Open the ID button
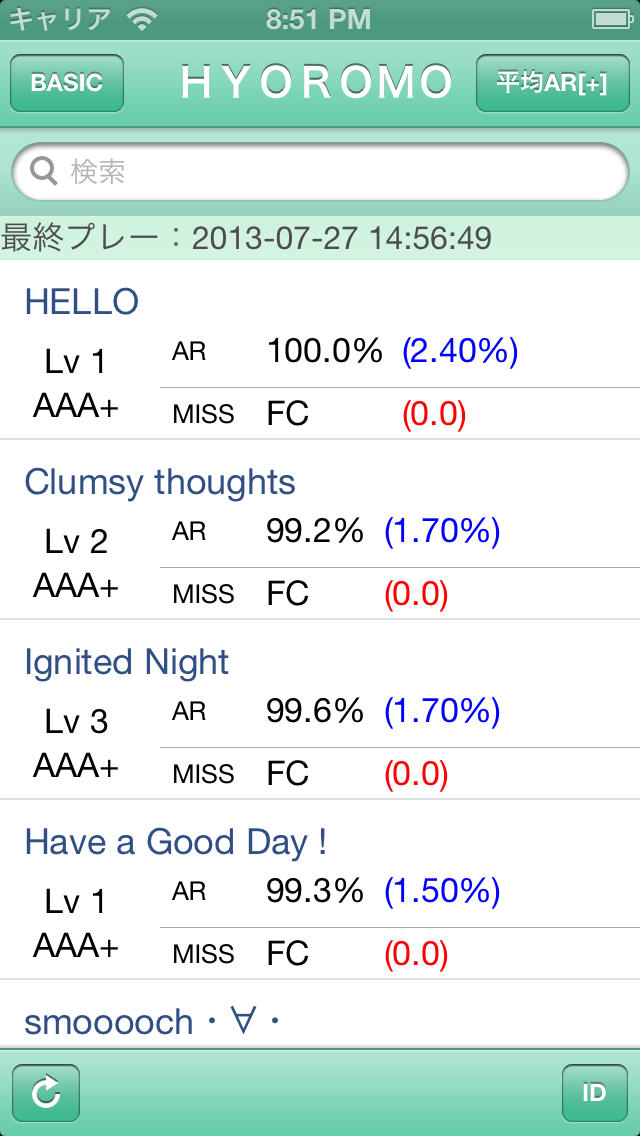This screenshot has height=1136, width=640. (594, 1092)
